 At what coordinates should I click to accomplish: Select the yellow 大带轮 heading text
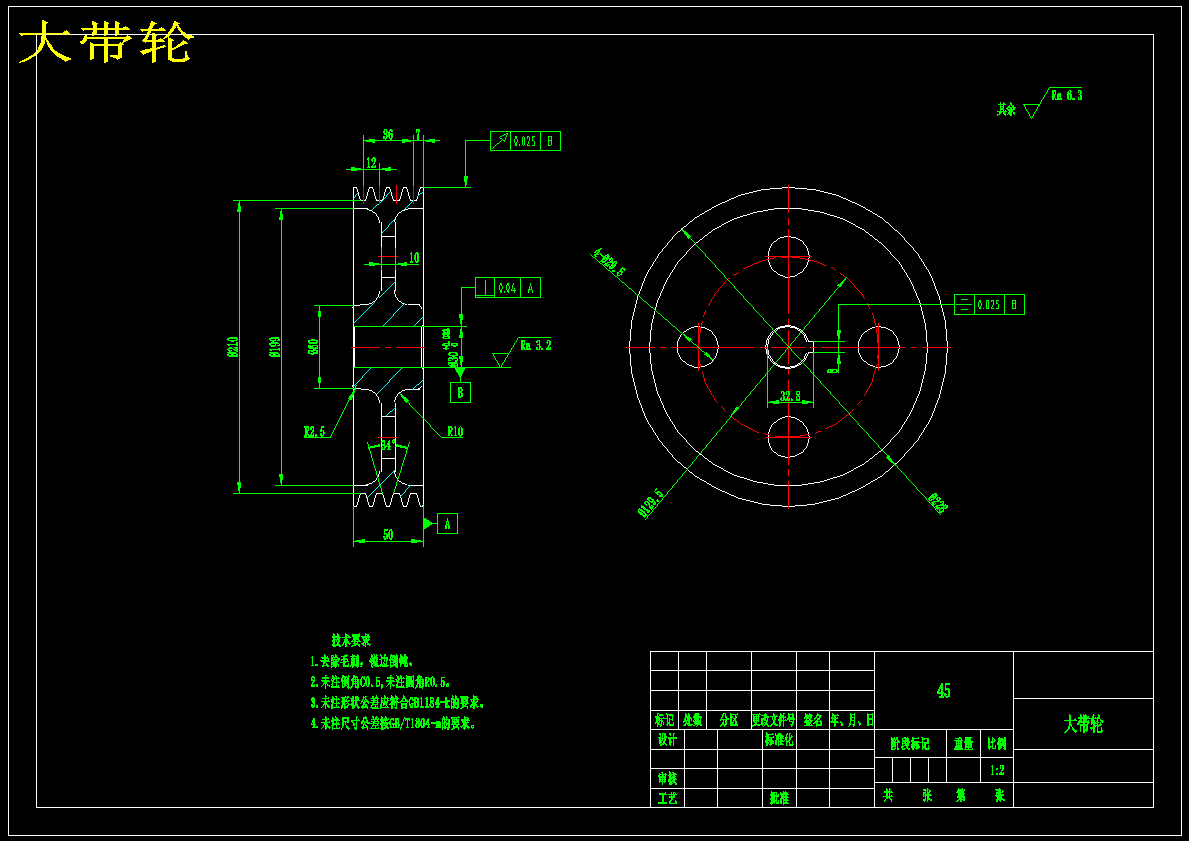click(105, 42)
